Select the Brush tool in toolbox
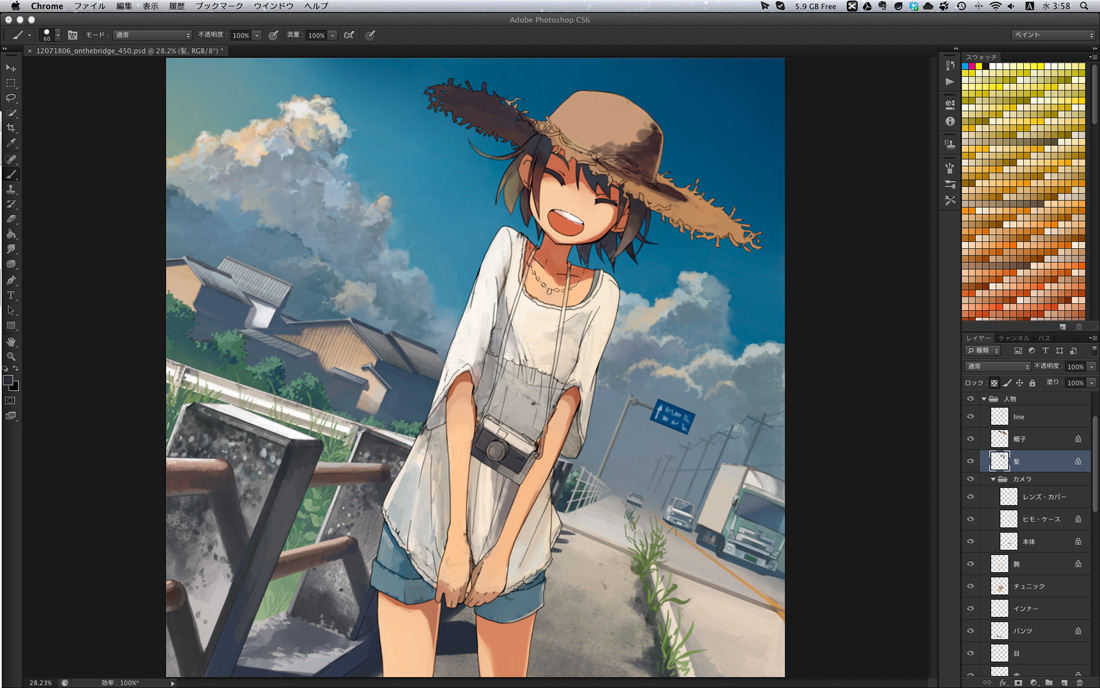Image resolution: width=1100 pixels, height=688 pixels. [11, 174]
